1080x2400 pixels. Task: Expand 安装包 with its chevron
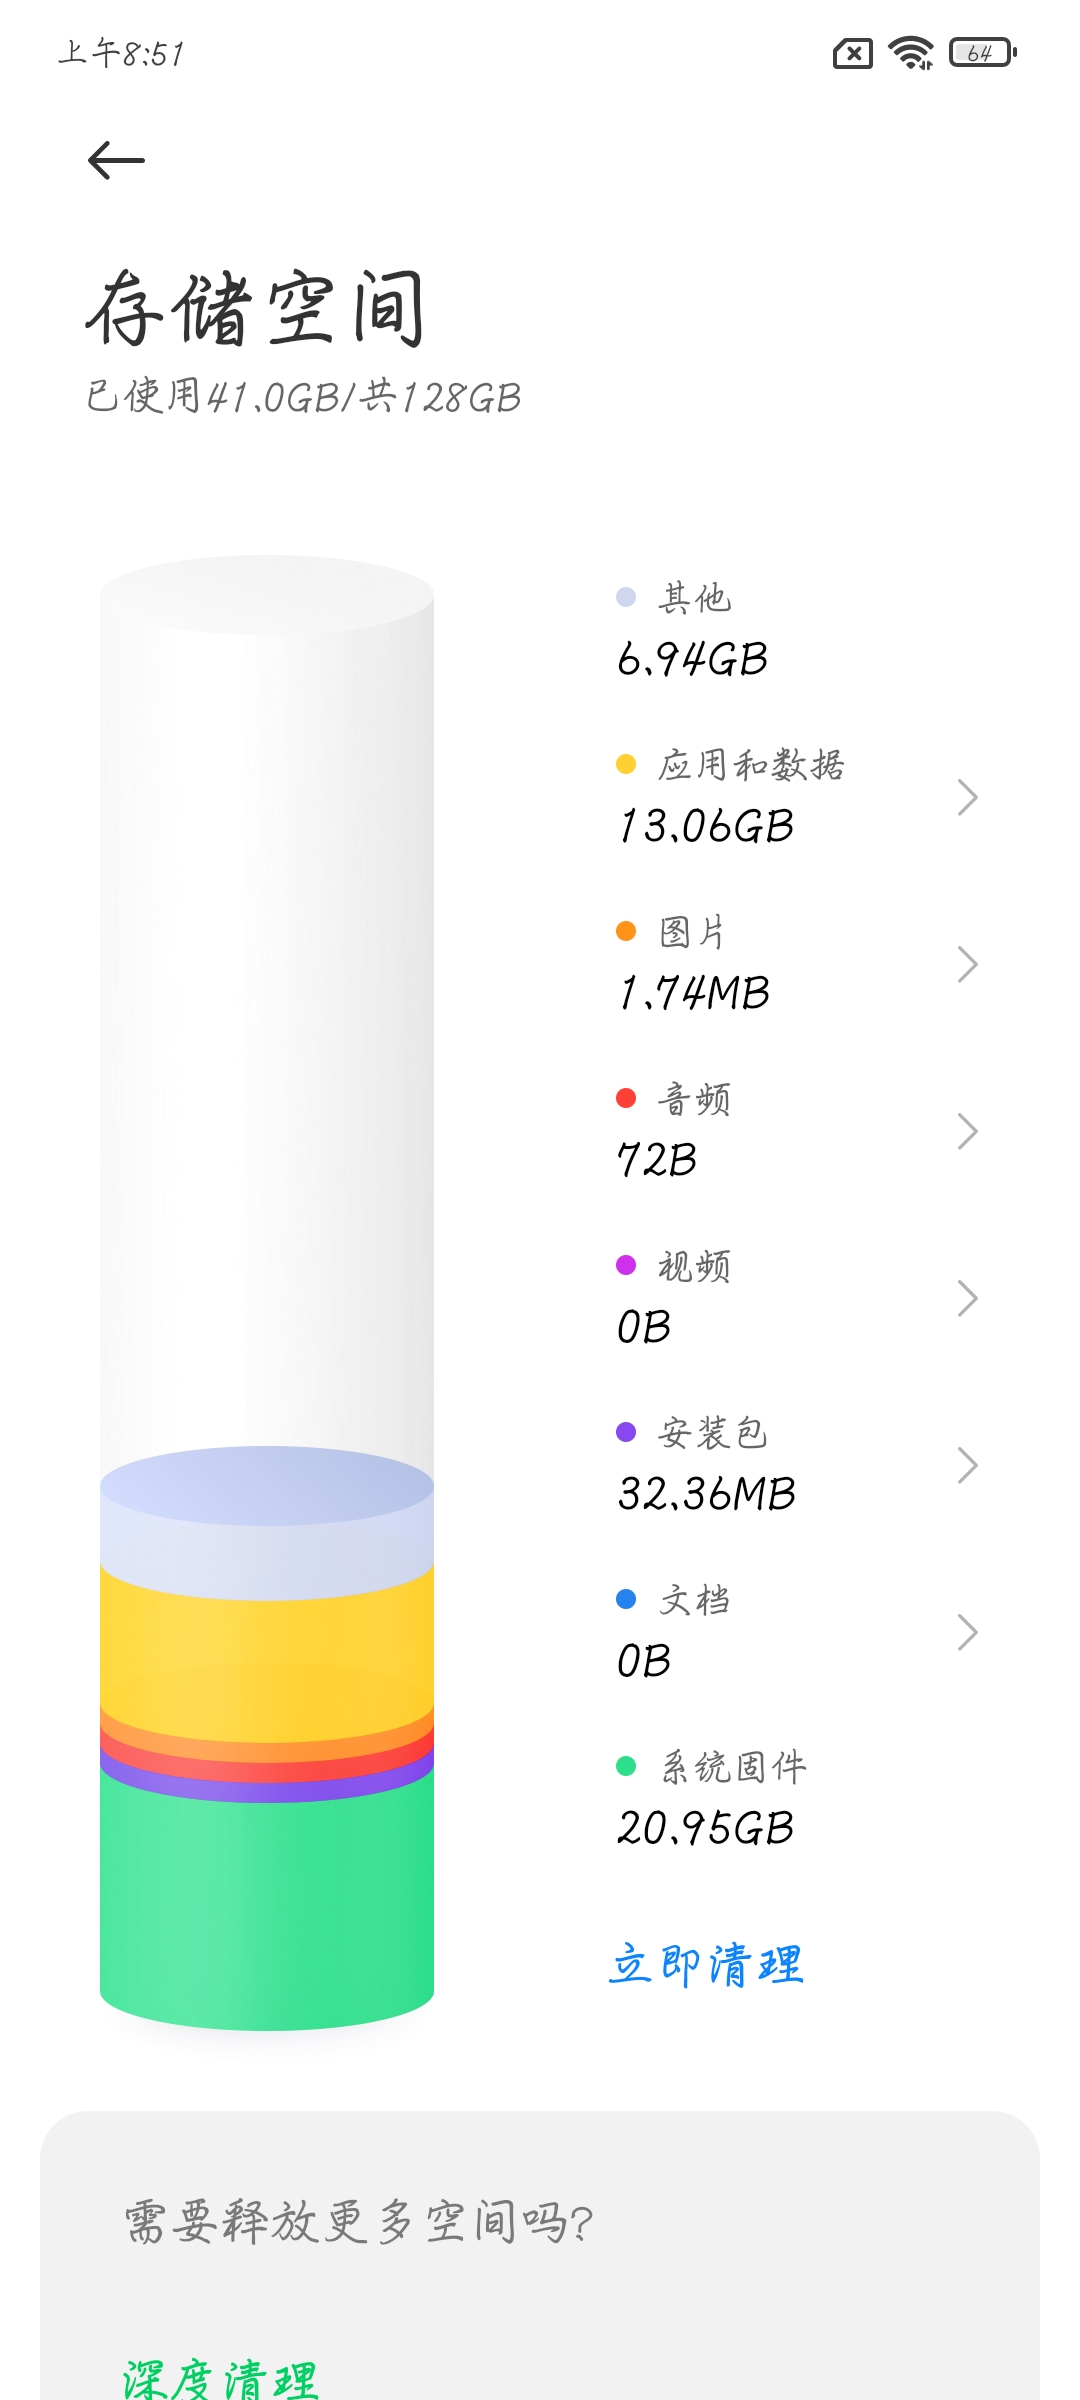966,1465
